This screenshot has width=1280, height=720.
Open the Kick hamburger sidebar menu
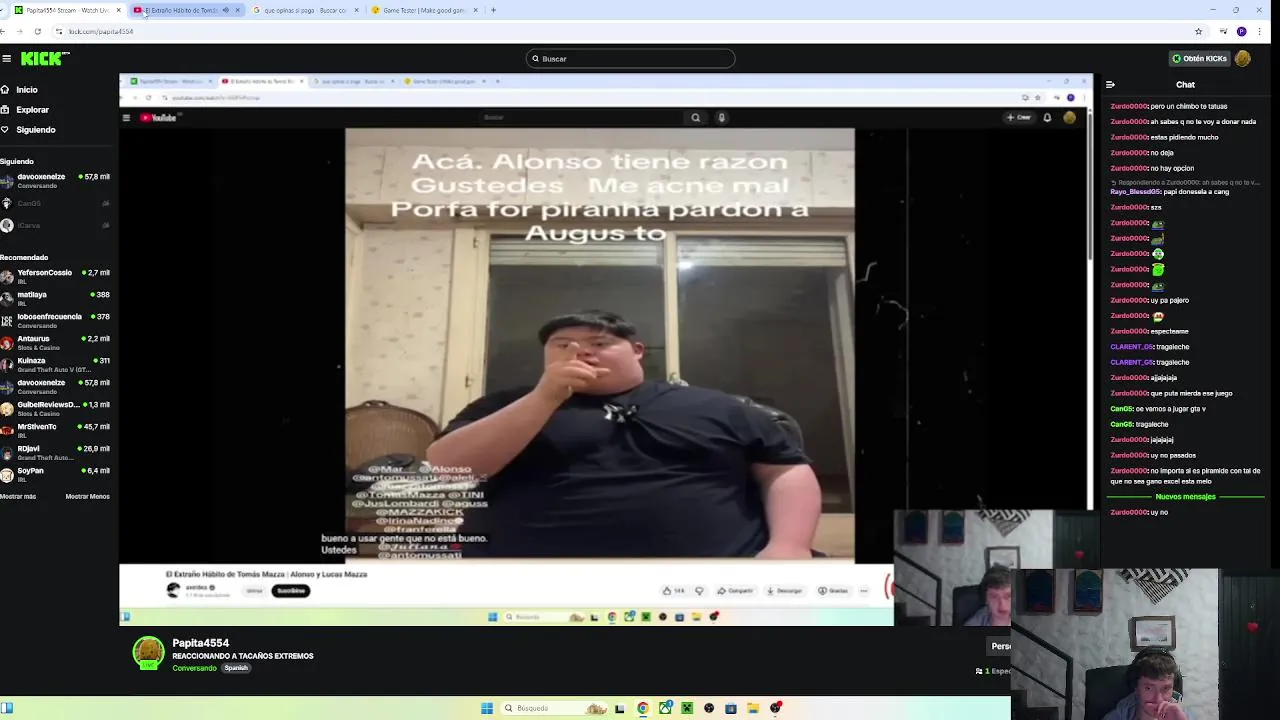pos(6,59)
